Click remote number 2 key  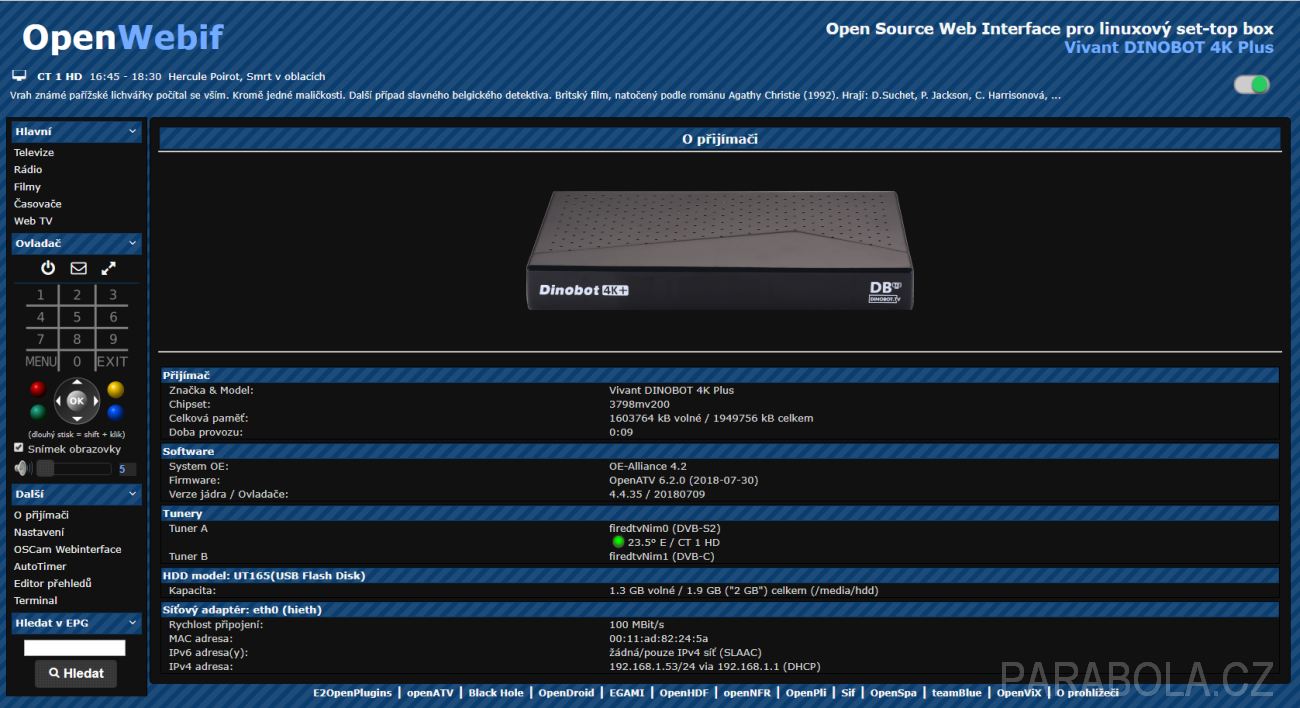(x=77, y=295)
